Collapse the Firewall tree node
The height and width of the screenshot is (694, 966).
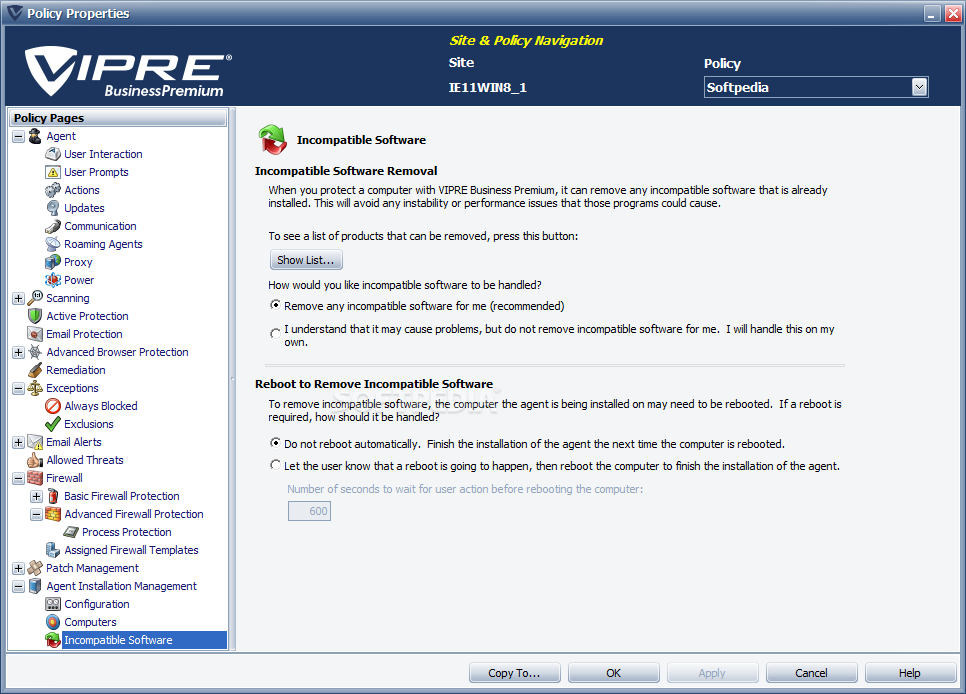(18, 478)
